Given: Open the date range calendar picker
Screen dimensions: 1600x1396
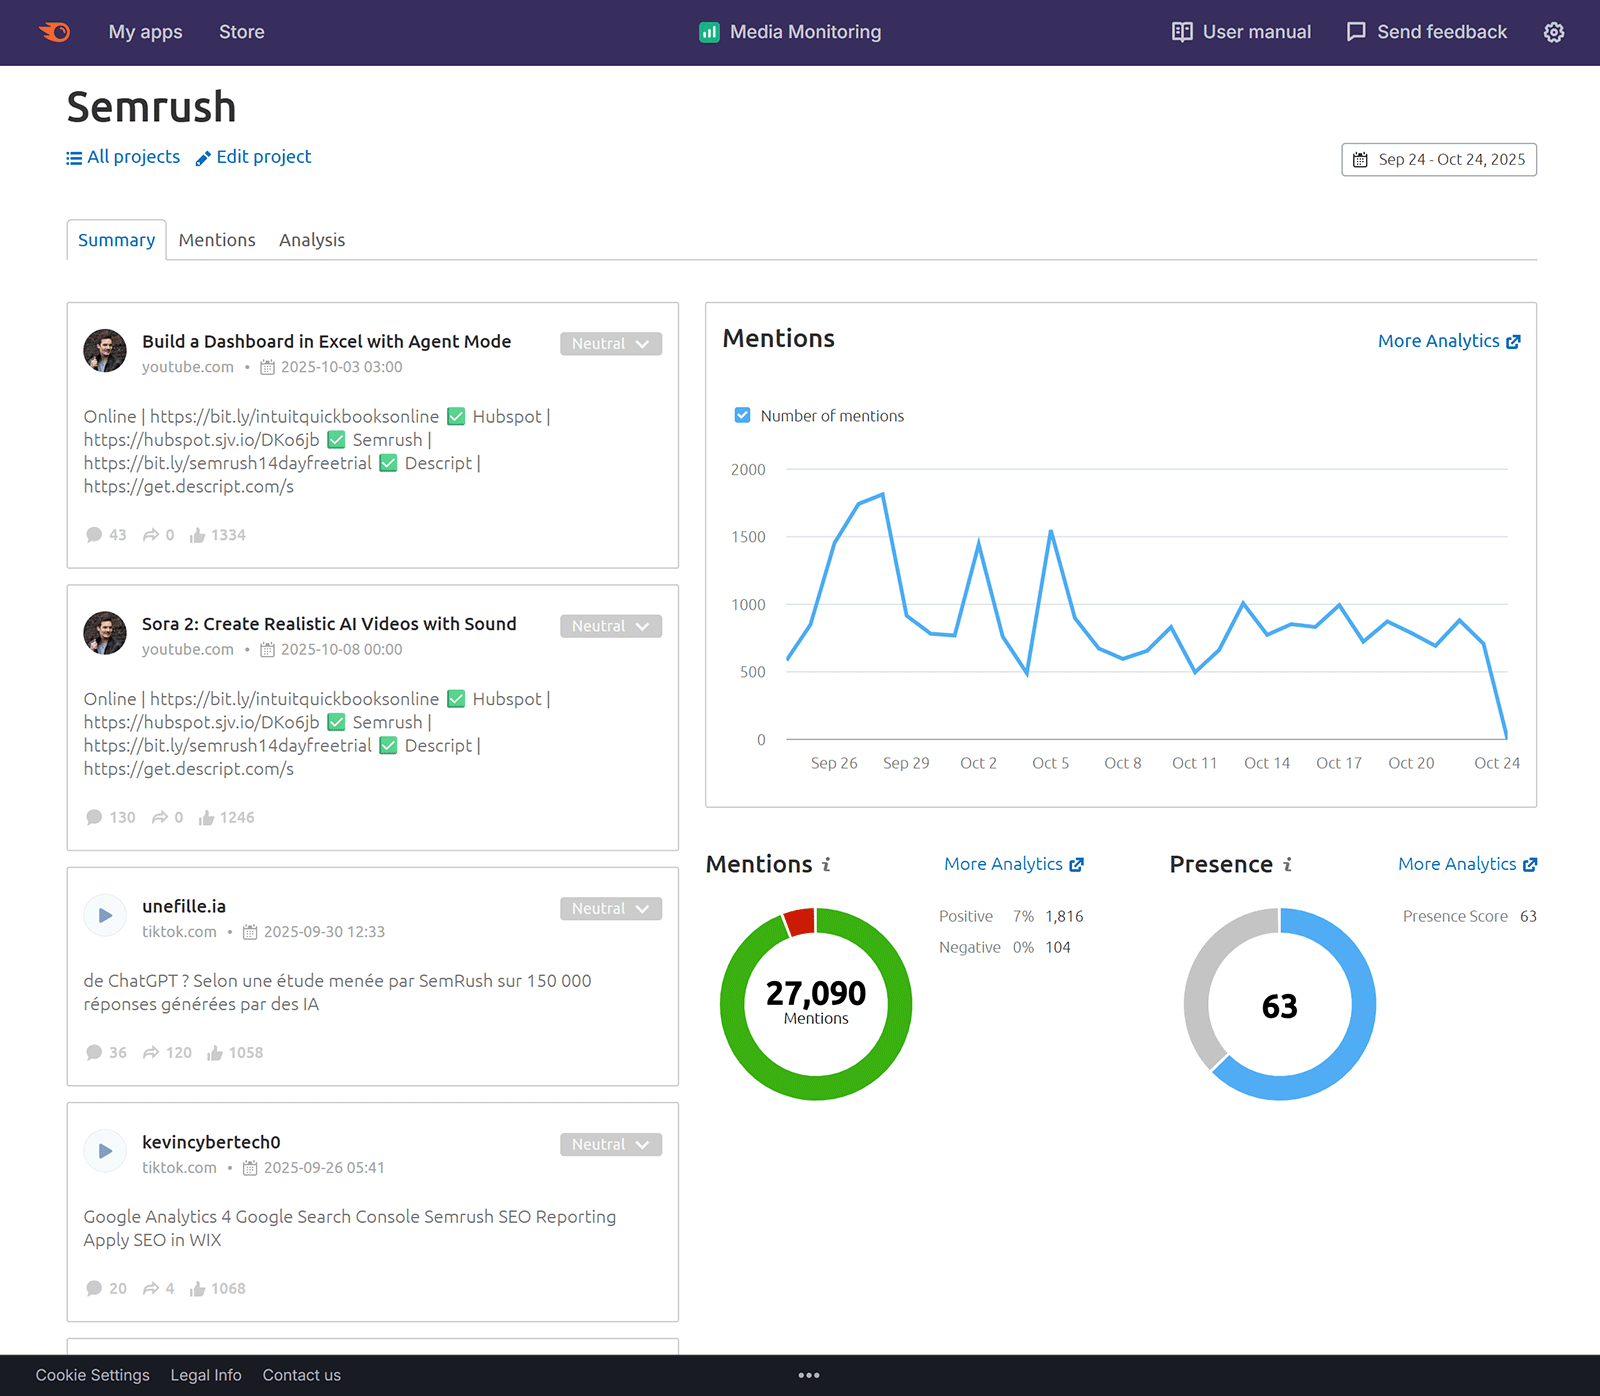Looking at the screenshot, I should tap(1438, 159).
